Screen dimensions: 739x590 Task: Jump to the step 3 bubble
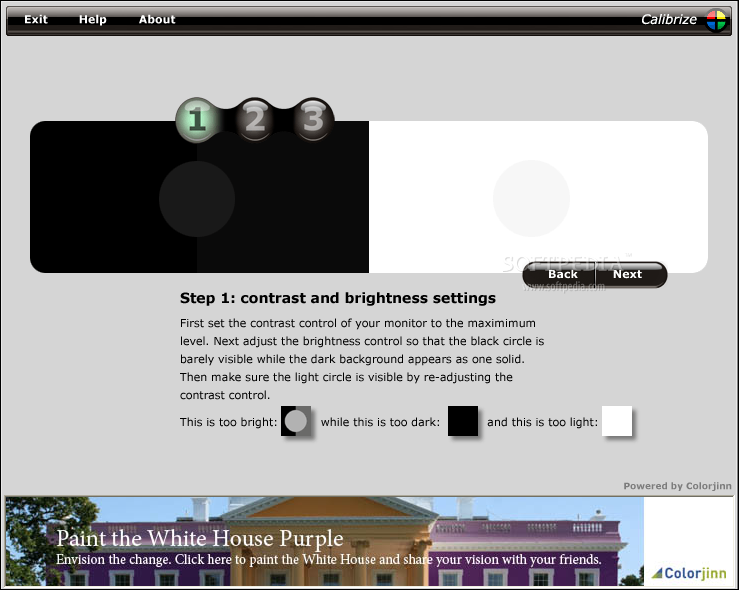coord(313,119)
